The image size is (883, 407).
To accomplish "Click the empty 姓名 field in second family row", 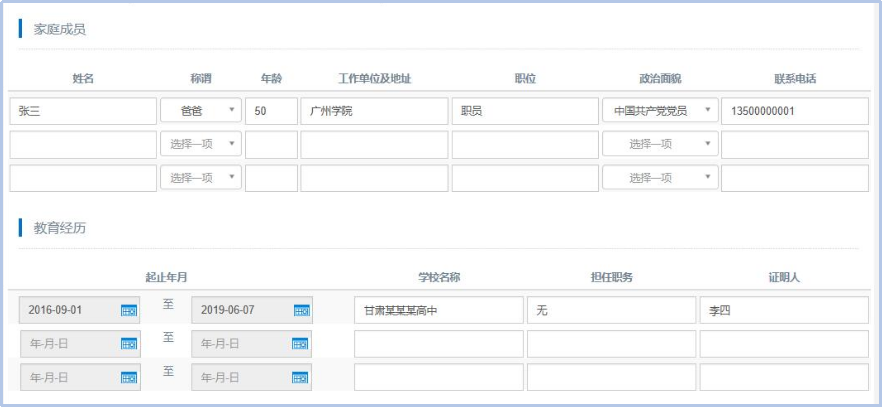I will click(83, 145).
